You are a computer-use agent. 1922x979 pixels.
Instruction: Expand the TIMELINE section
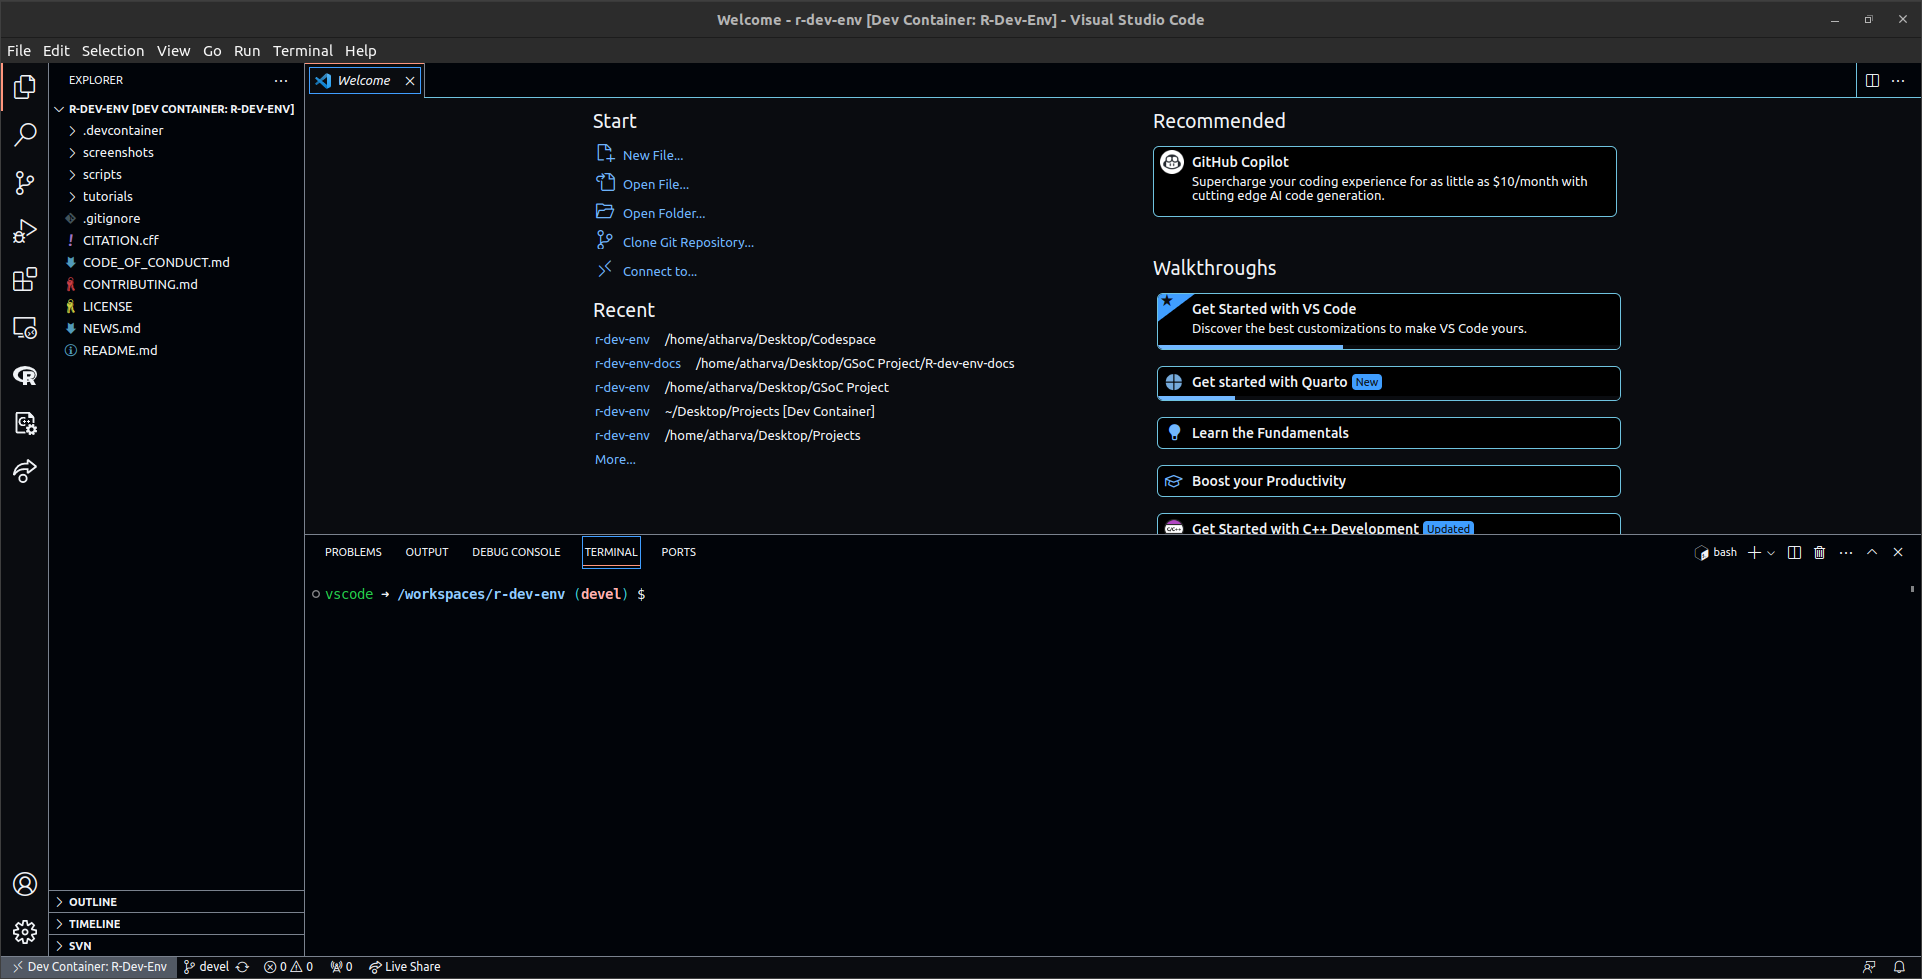tap(176, 924)
